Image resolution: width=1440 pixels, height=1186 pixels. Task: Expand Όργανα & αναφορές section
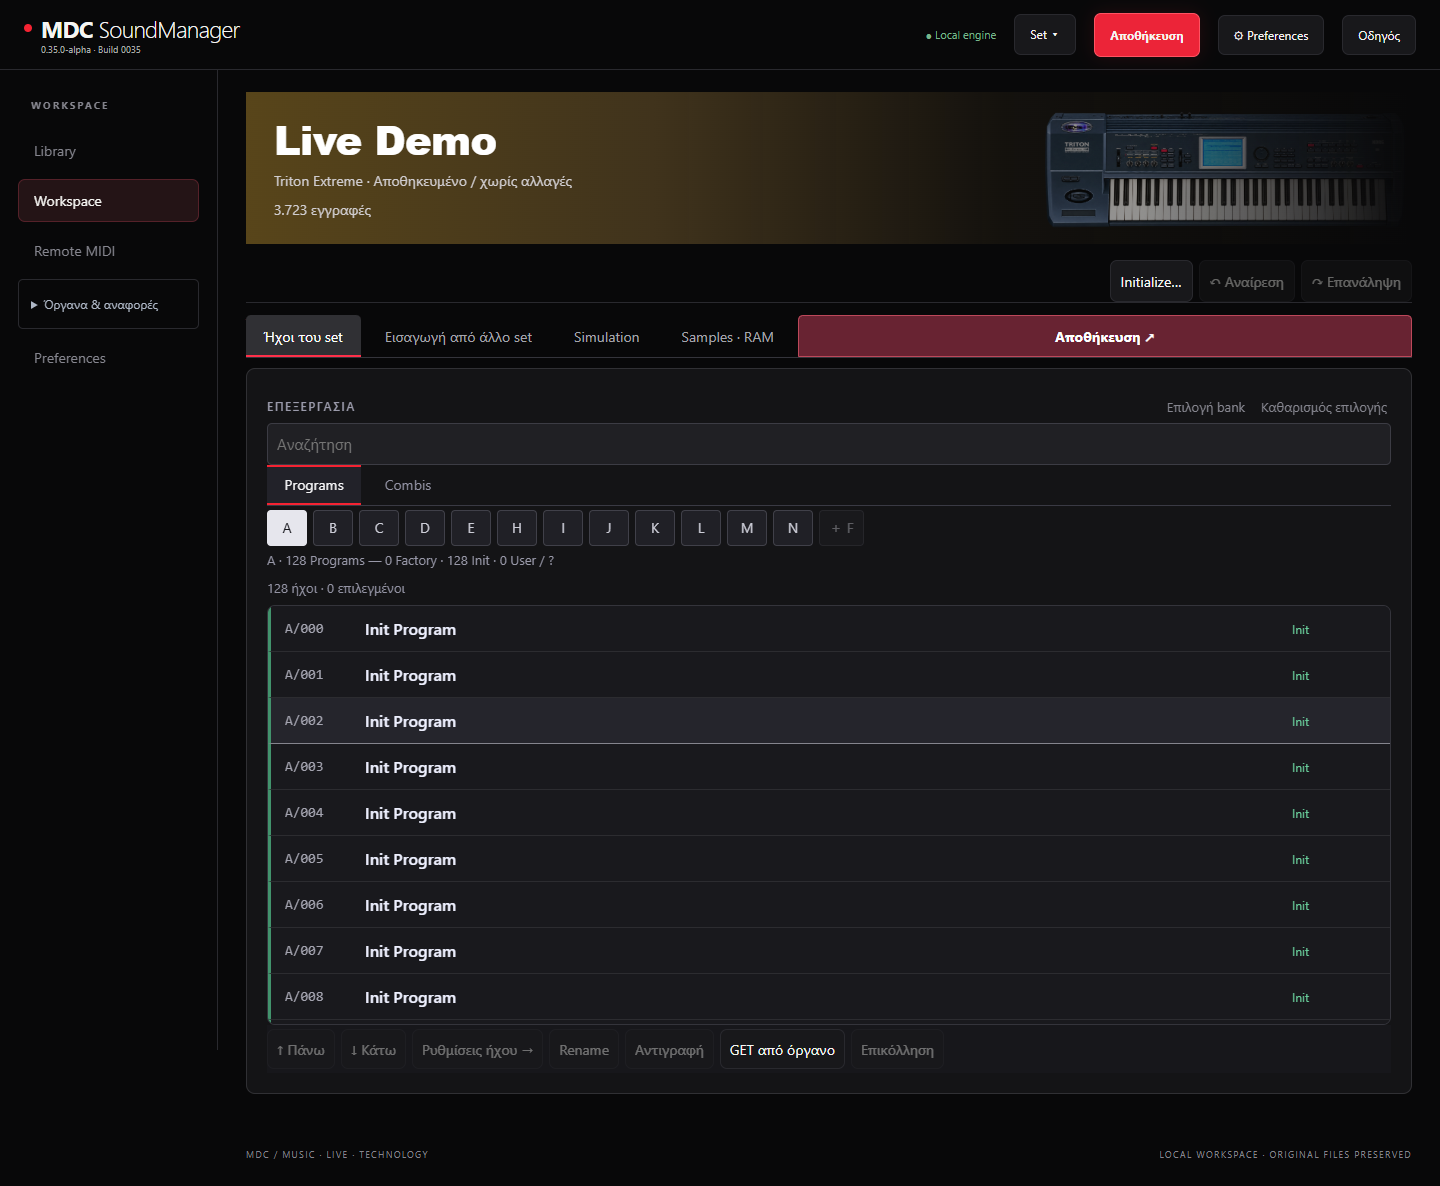click(108, 304)
